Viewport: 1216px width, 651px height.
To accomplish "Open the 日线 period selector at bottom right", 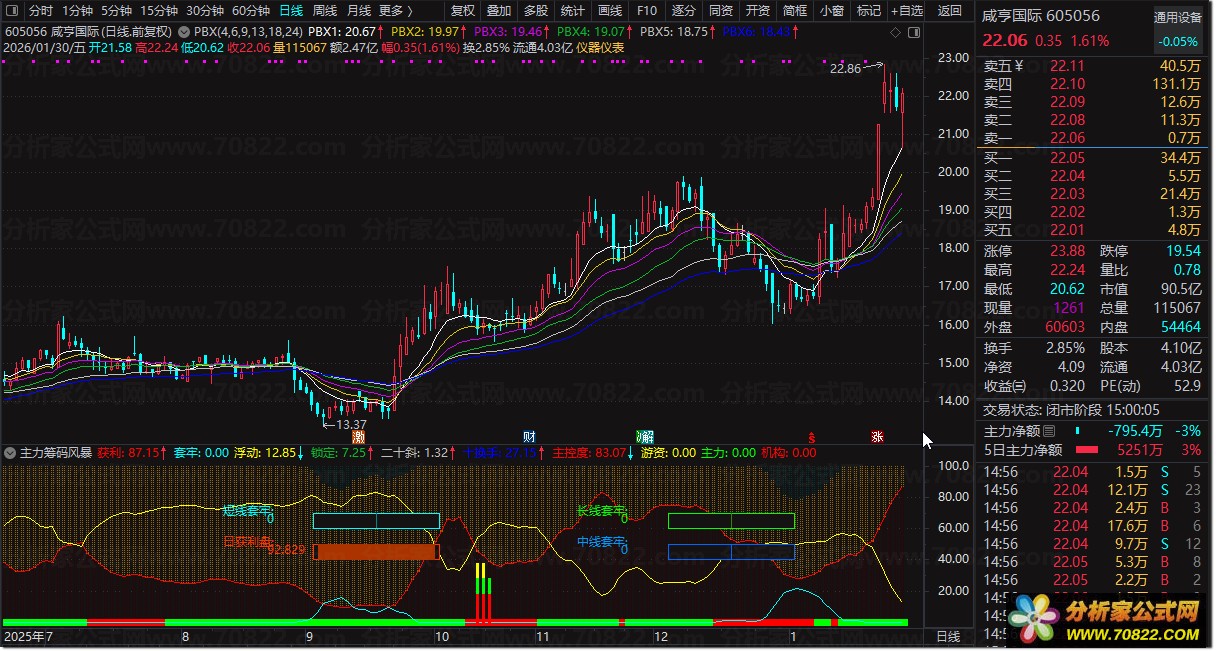I will click(x=947, y=637).
